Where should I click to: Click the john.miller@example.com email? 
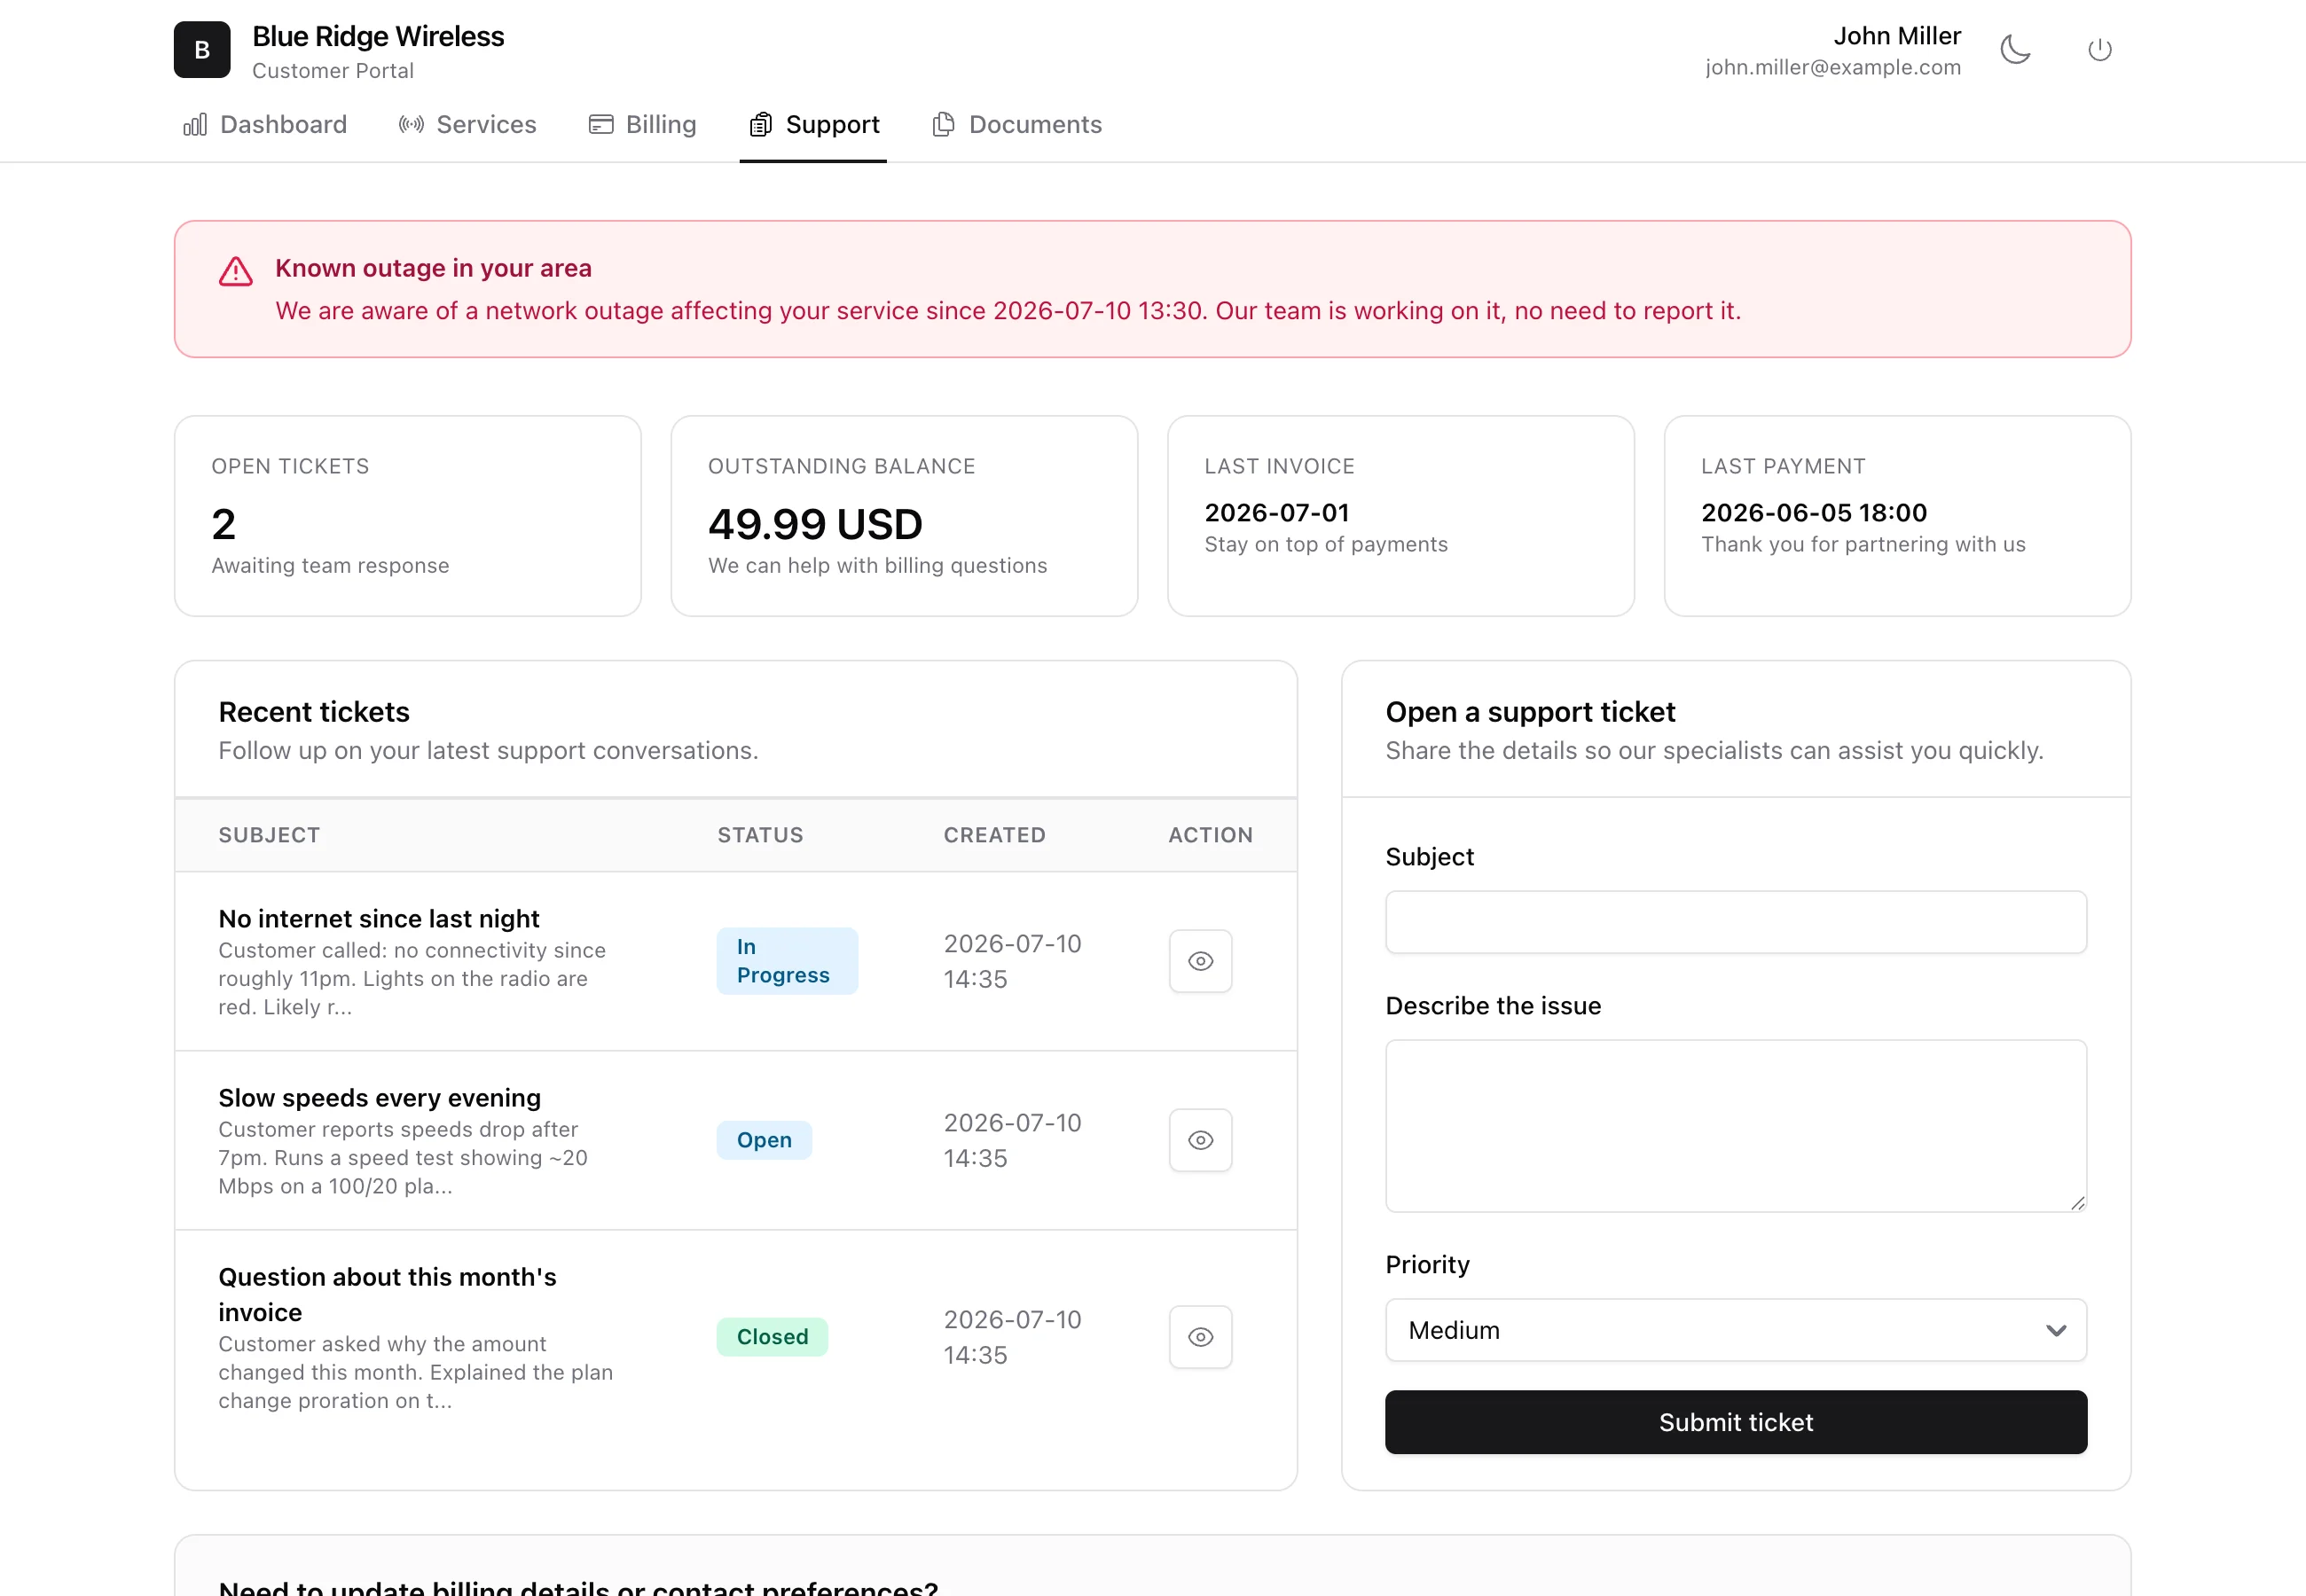pos(1833,67)
